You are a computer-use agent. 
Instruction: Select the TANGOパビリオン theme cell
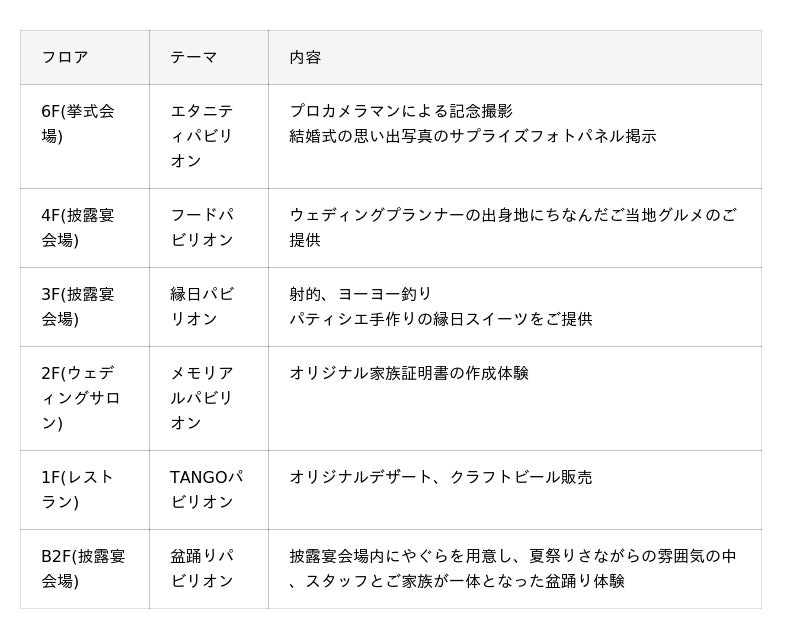[x=206, y=490]
